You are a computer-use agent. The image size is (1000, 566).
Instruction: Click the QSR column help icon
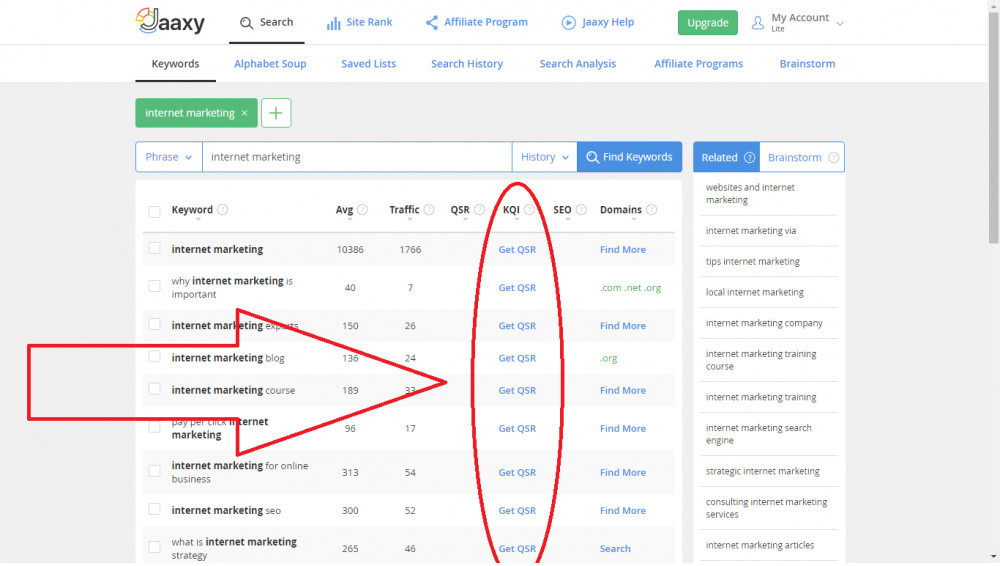tap(480, 209)
